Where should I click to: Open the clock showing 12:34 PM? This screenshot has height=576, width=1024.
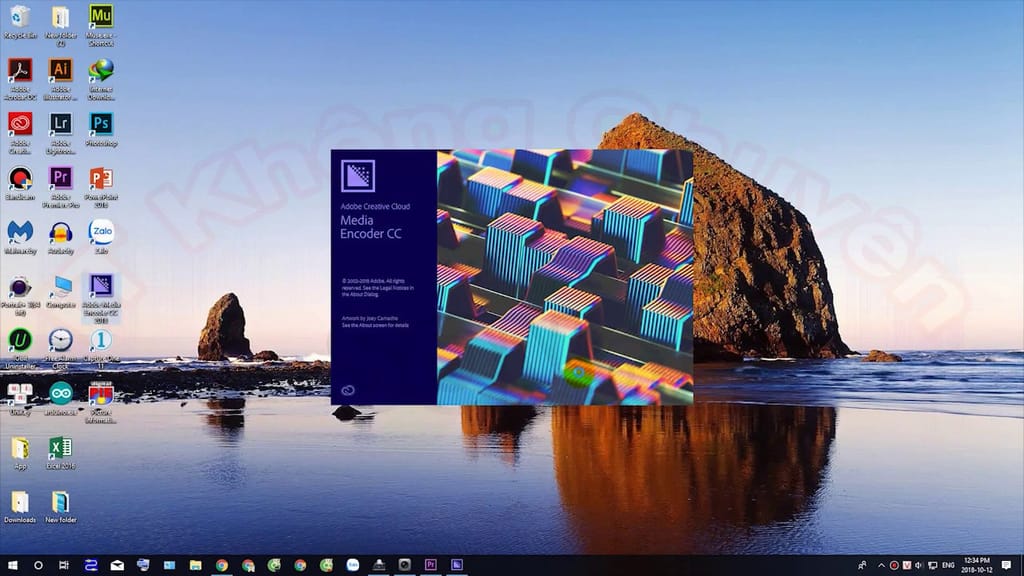tap(976, 565)
